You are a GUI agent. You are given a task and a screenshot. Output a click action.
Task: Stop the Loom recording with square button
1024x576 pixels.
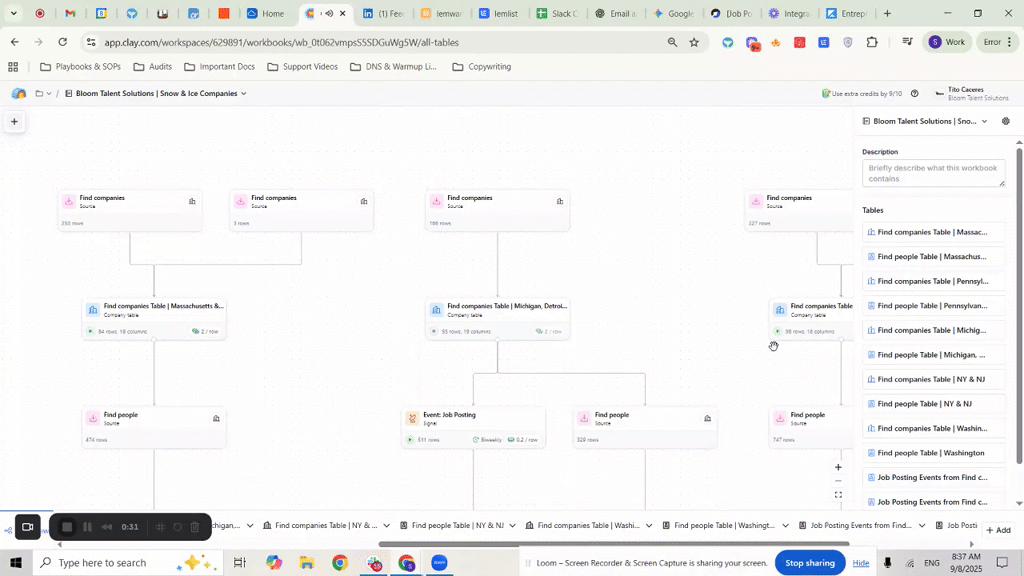click(67, 527)
